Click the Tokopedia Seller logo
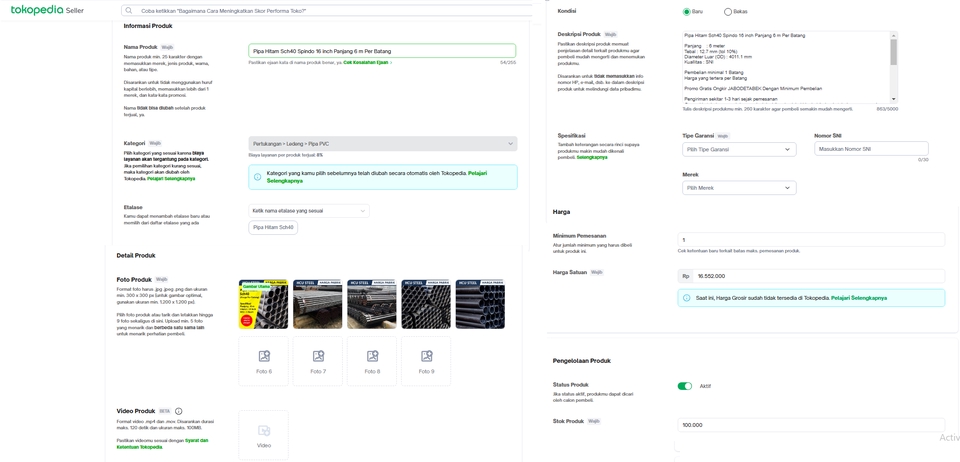 (47, 10)
